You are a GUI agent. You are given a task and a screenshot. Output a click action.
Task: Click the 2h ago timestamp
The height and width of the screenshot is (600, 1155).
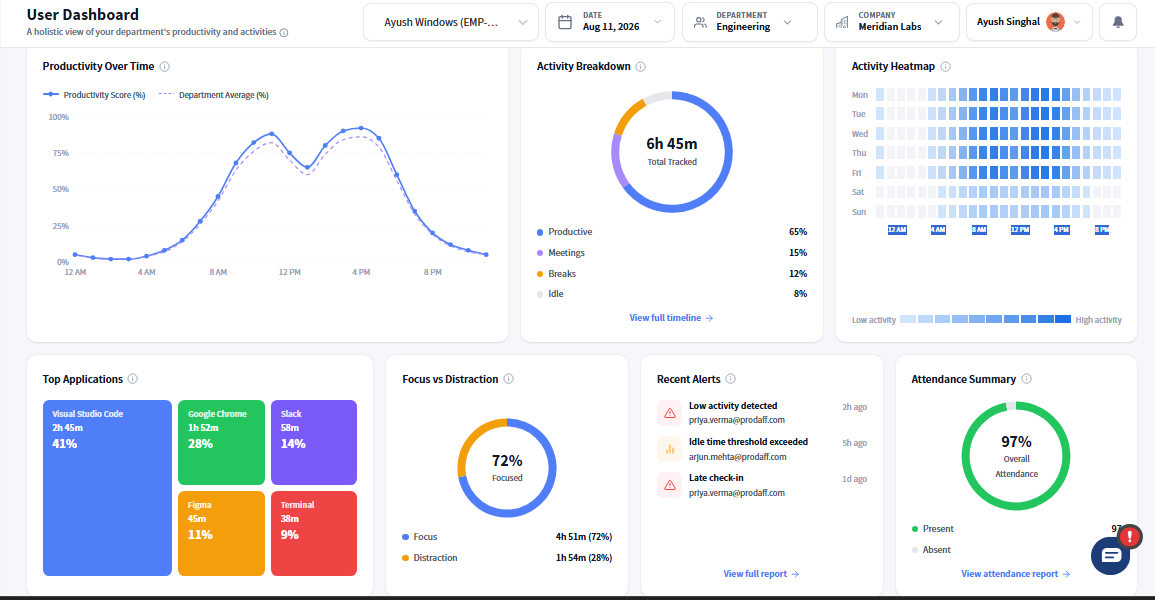(x=854, y=407)
